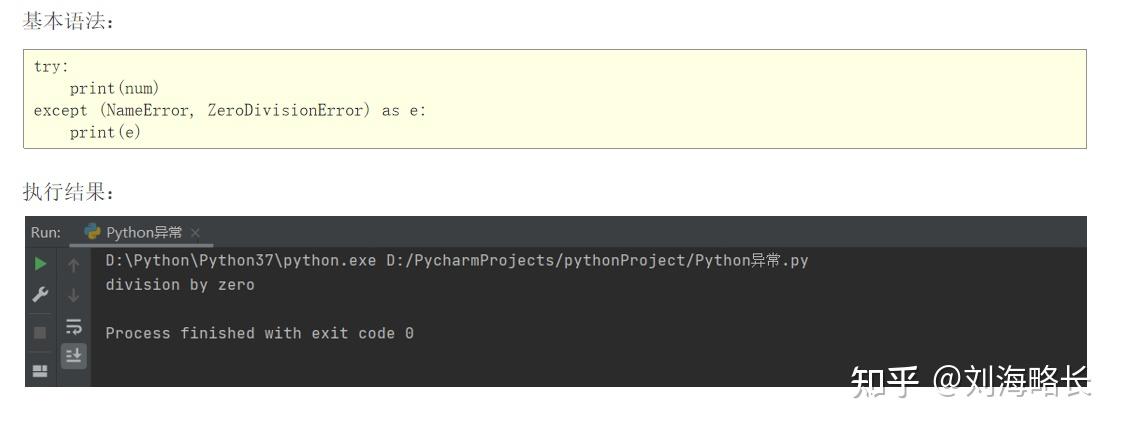Jump up the stack trace with up arrow

[74, 265]
